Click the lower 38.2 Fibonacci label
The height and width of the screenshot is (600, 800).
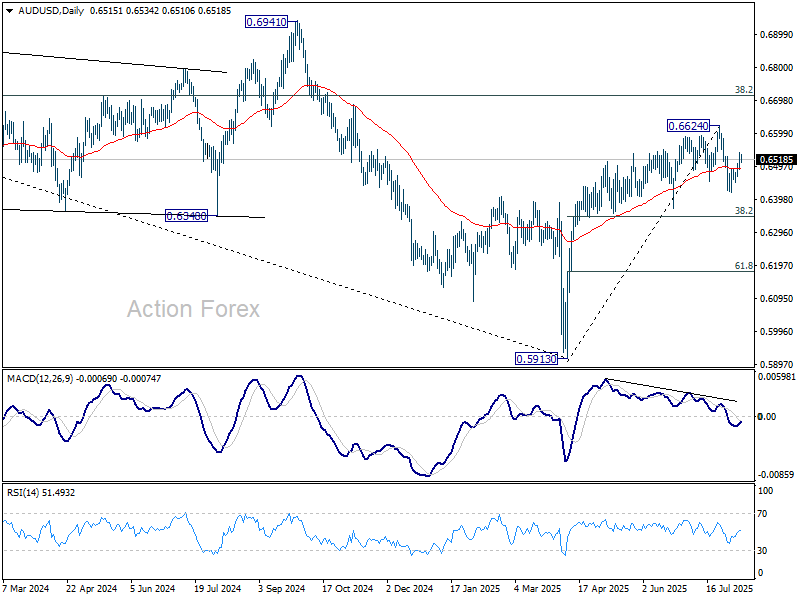[x=743, y=211]
